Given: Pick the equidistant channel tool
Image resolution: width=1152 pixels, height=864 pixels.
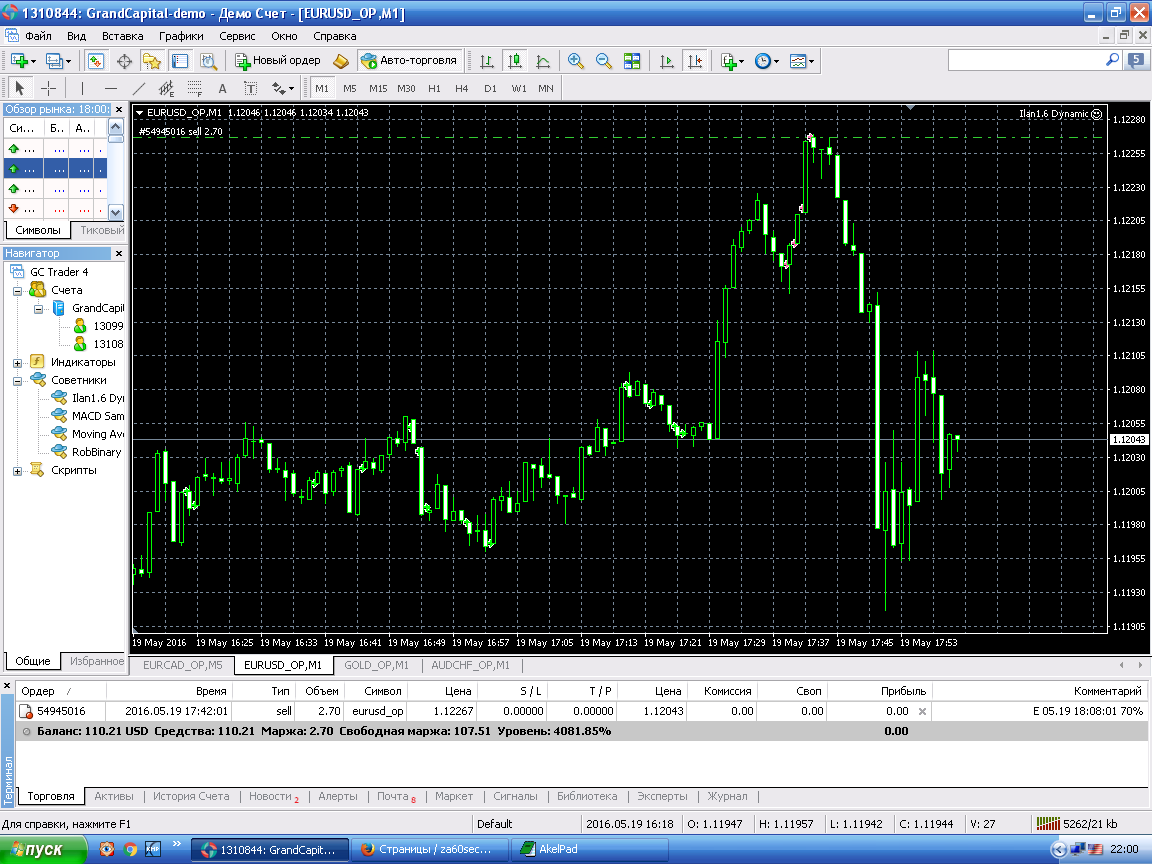Looking at the screenshot, I should (x=167, y=88).
